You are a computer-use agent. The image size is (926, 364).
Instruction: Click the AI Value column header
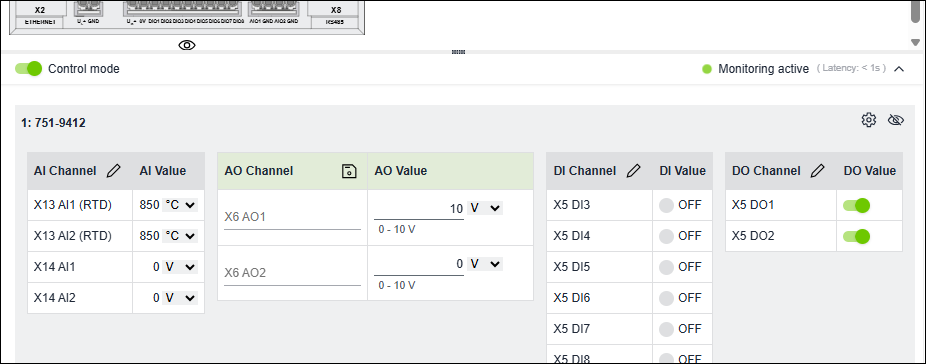[x=162, y=171]
